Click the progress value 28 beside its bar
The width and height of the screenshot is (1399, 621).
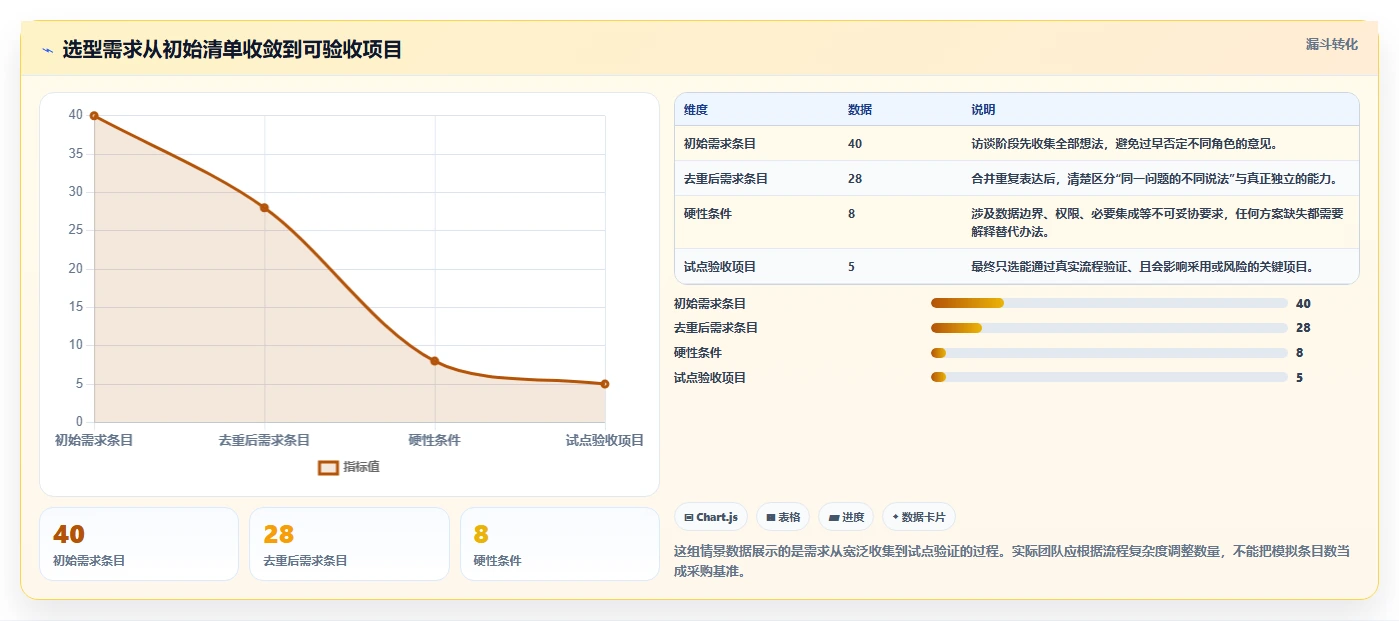point(1303,328)
